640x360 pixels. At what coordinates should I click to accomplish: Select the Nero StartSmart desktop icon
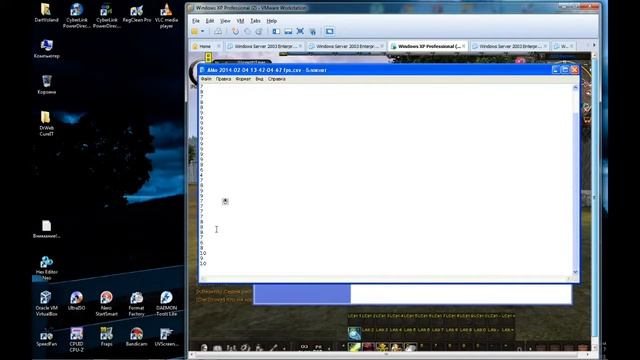point(106,304)
